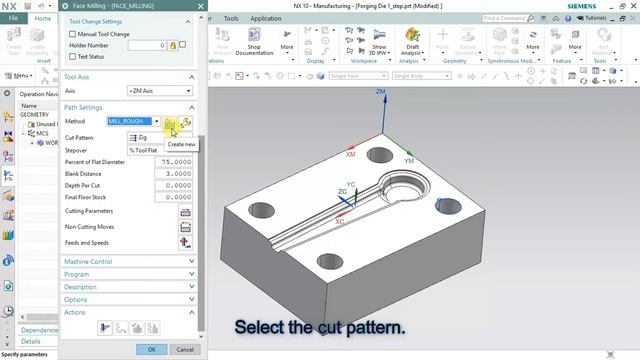Open Tutorials link
Viewport: 640px width, 360px height.
[591, 18]
